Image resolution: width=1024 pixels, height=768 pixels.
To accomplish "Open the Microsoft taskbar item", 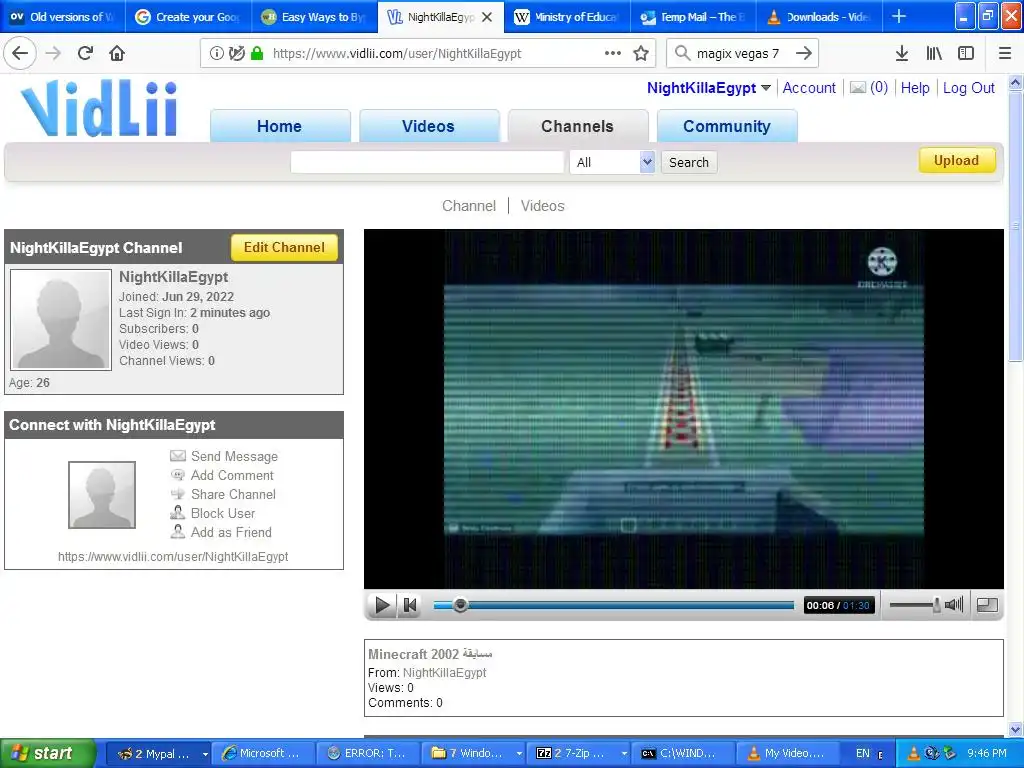I will [x=263, y=754].
